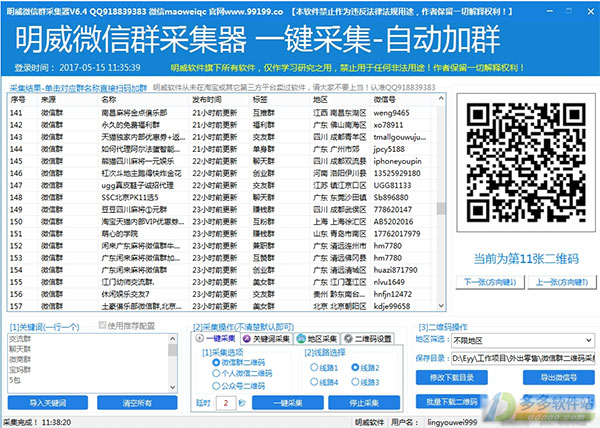Screen dimensions: 600x428
Task: Click the 延时 seconds input field
Action: pyautogui.click(x=227, y=402)
